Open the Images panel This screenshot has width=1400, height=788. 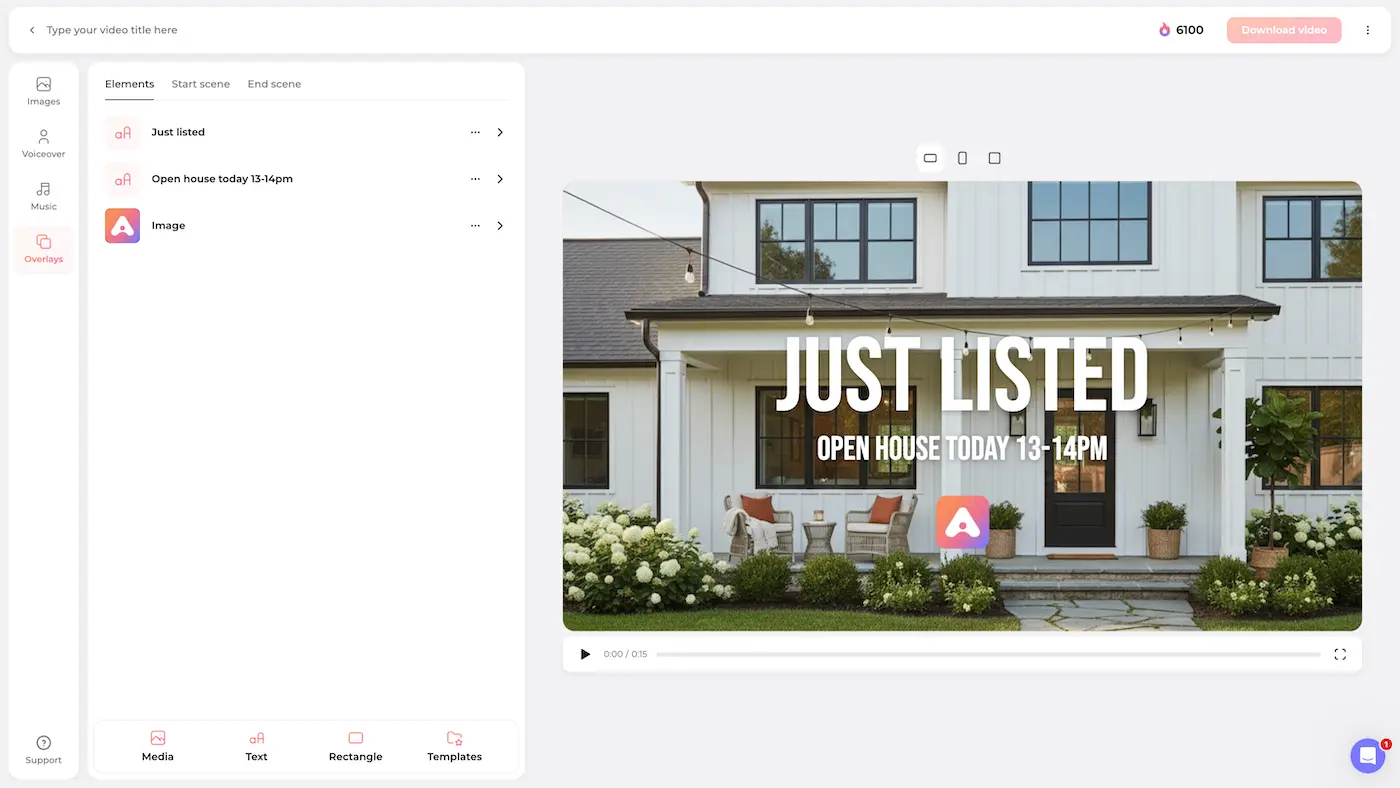(x=43, y=91)
